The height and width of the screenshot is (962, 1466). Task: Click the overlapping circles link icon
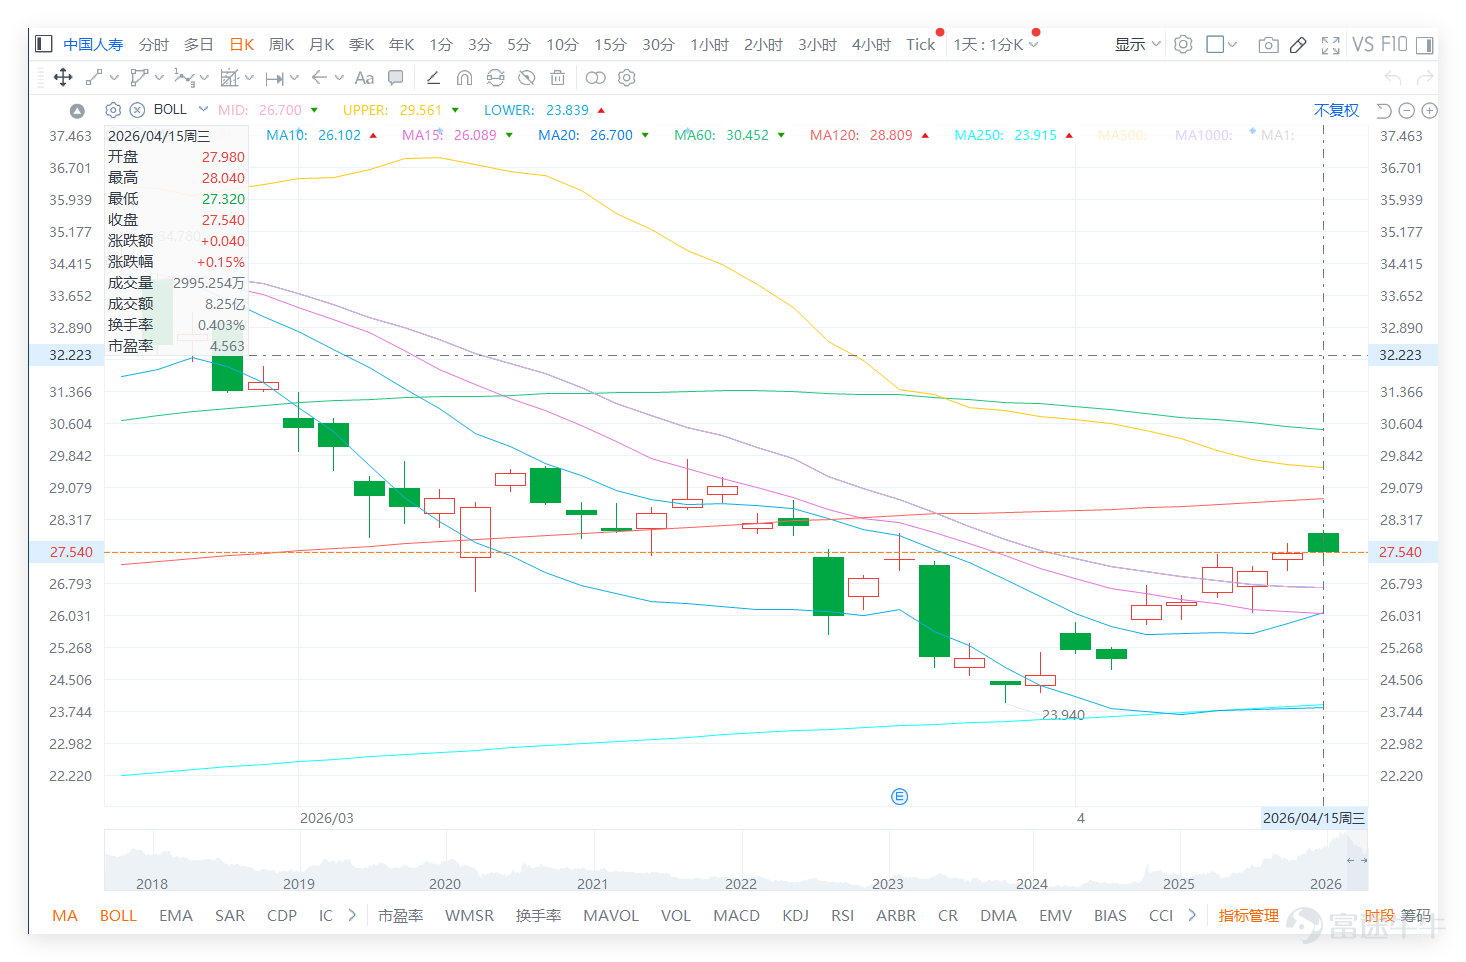(595, 77)
